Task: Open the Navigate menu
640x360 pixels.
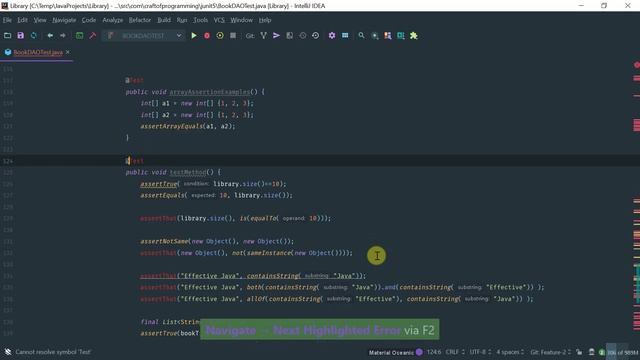Action: pyautogui.click(x=64, y=20)
